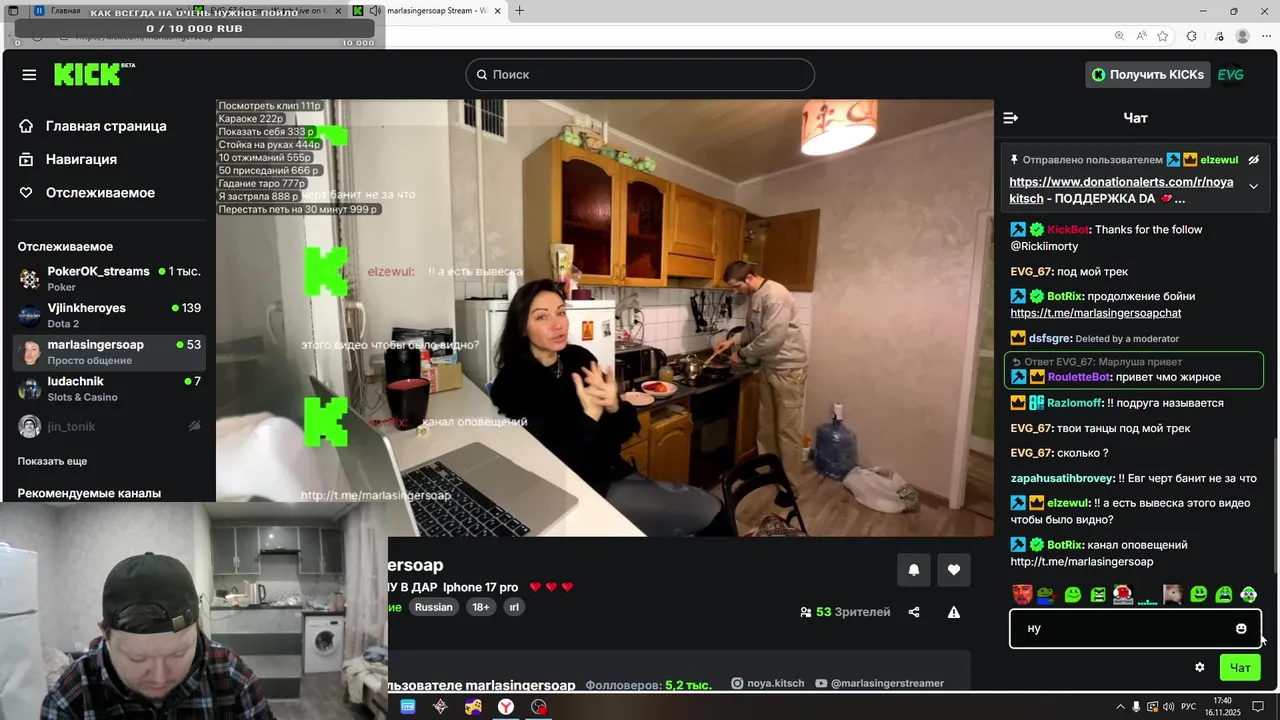Hide the pinned message eye icon
This screenshot has height=720, width=1280.
point(1253,160)
